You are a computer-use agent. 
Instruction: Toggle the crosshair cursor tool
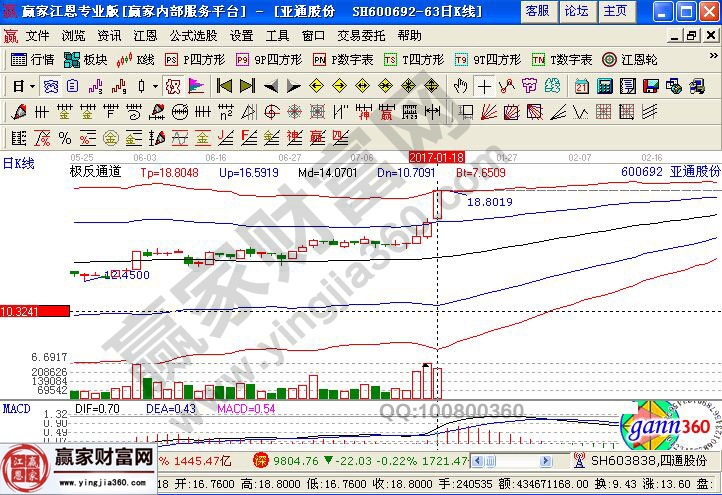pos(484,86)
